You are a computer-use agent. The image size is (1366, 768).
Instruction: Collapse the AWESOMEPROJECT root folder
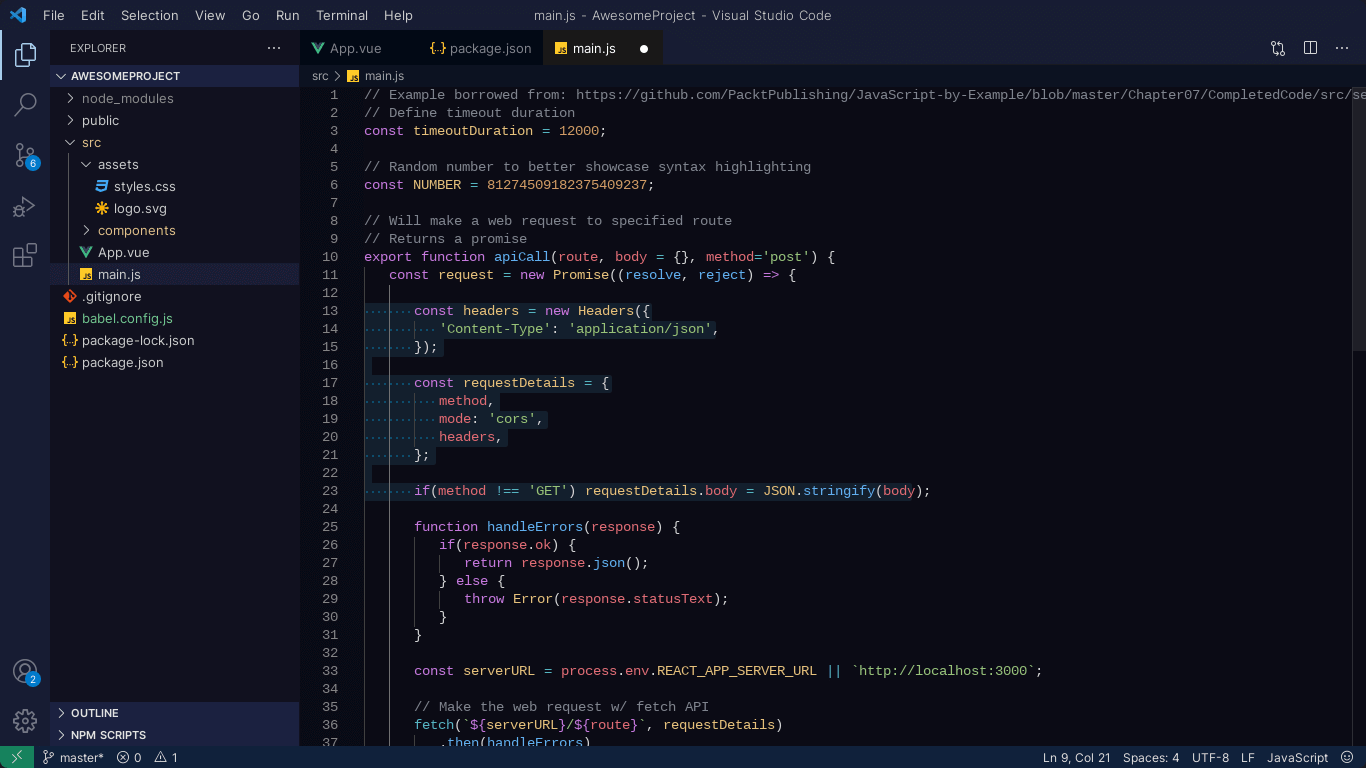(175, 76)
